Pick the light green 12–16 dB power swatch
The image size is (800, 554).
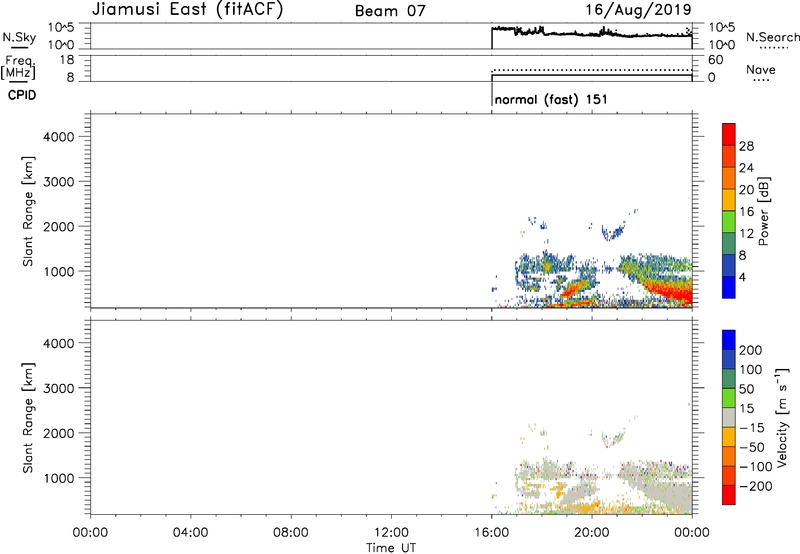(729, 222)
